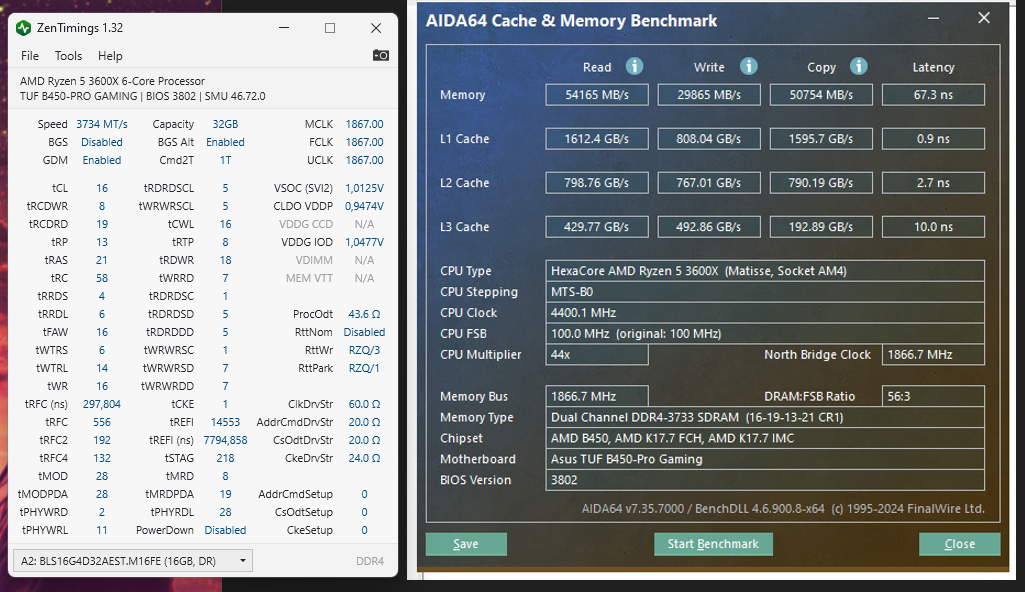Close the ZenTimings window

tap(376, 28)
